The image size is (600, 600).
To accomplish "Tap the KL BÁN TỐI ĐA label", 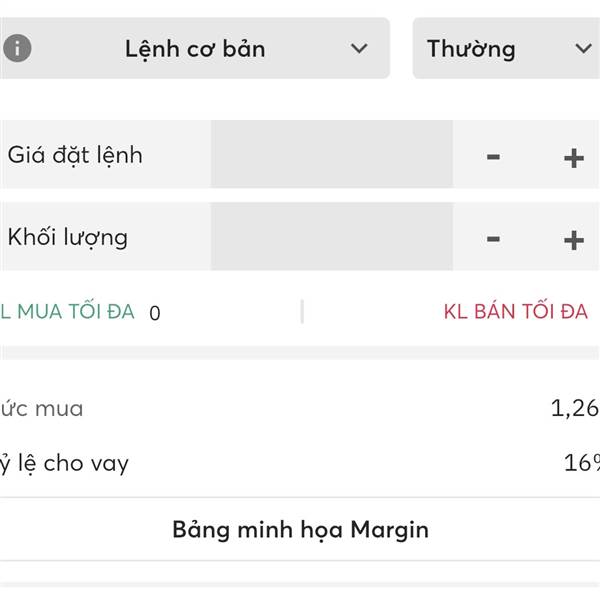I will click(x=515, y=311).
